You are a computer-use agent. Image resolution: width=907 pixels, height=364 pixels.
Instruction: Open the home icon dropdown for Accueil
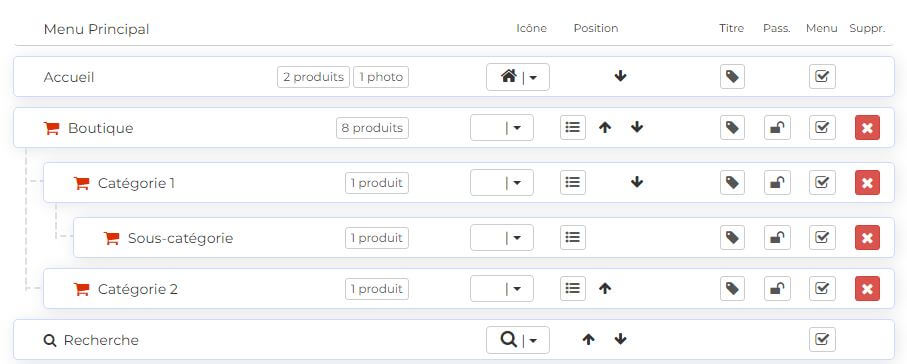(x=518, y=77)
